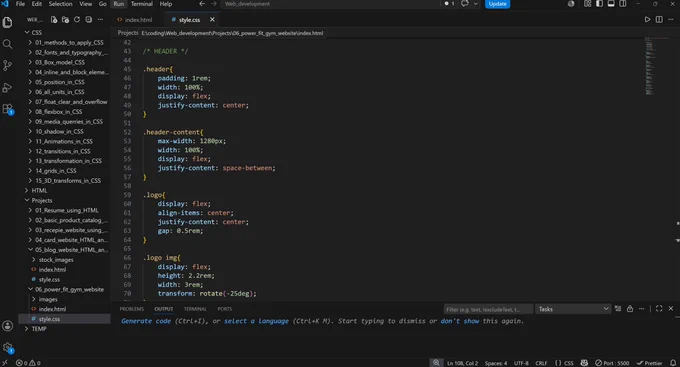Screen dimensions: 680x367
Task: Open the Extensions view
Action: point(7,109)
